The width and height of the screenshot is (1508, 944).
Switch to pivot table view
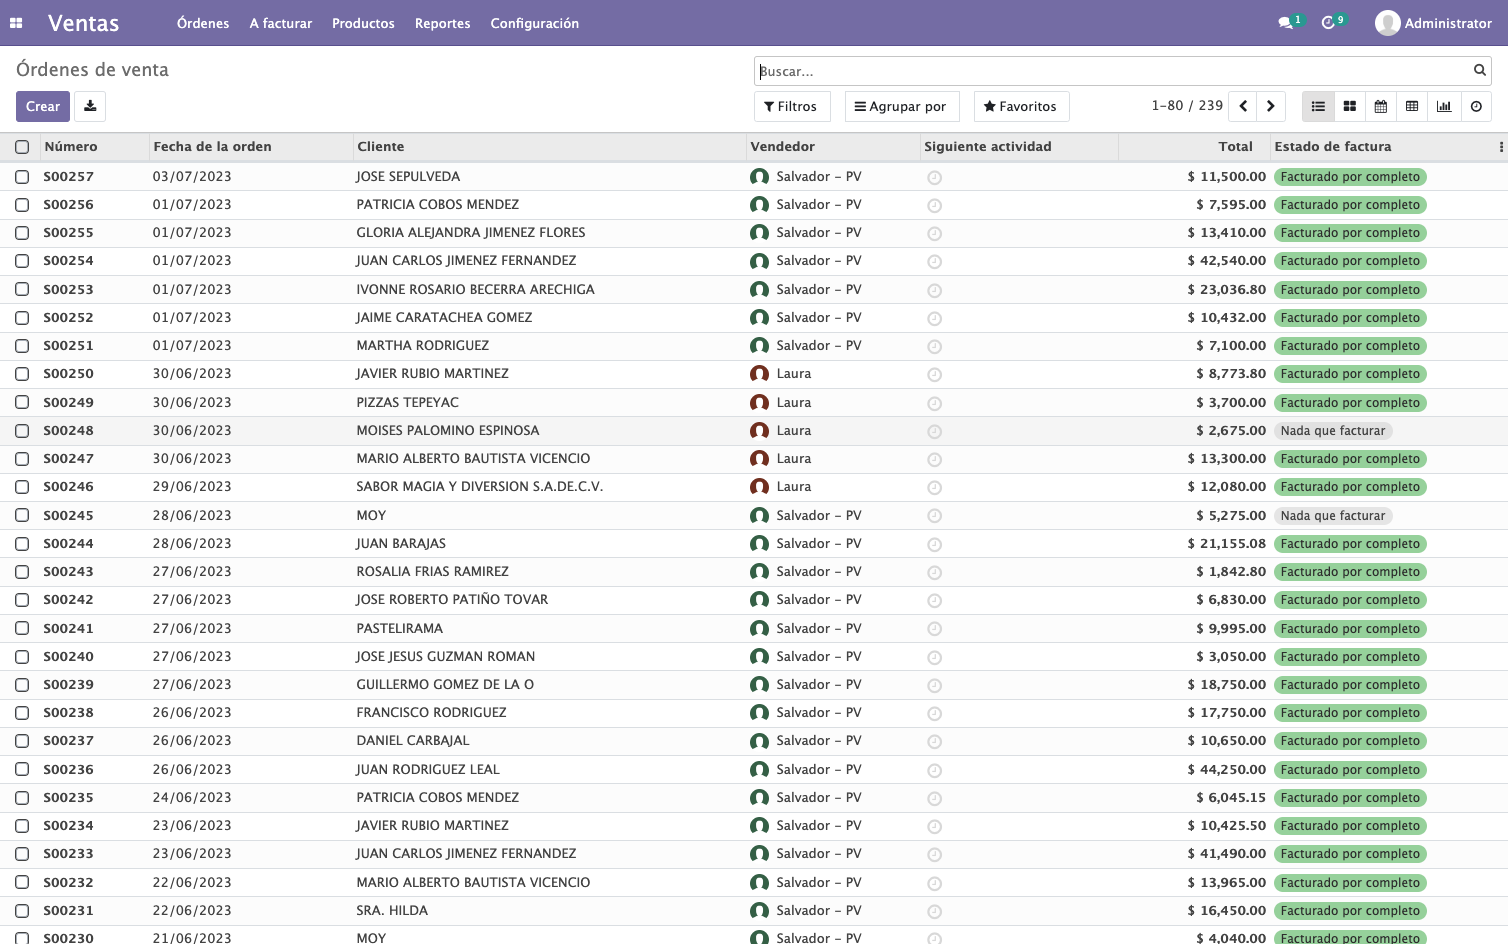point(1412,106)
